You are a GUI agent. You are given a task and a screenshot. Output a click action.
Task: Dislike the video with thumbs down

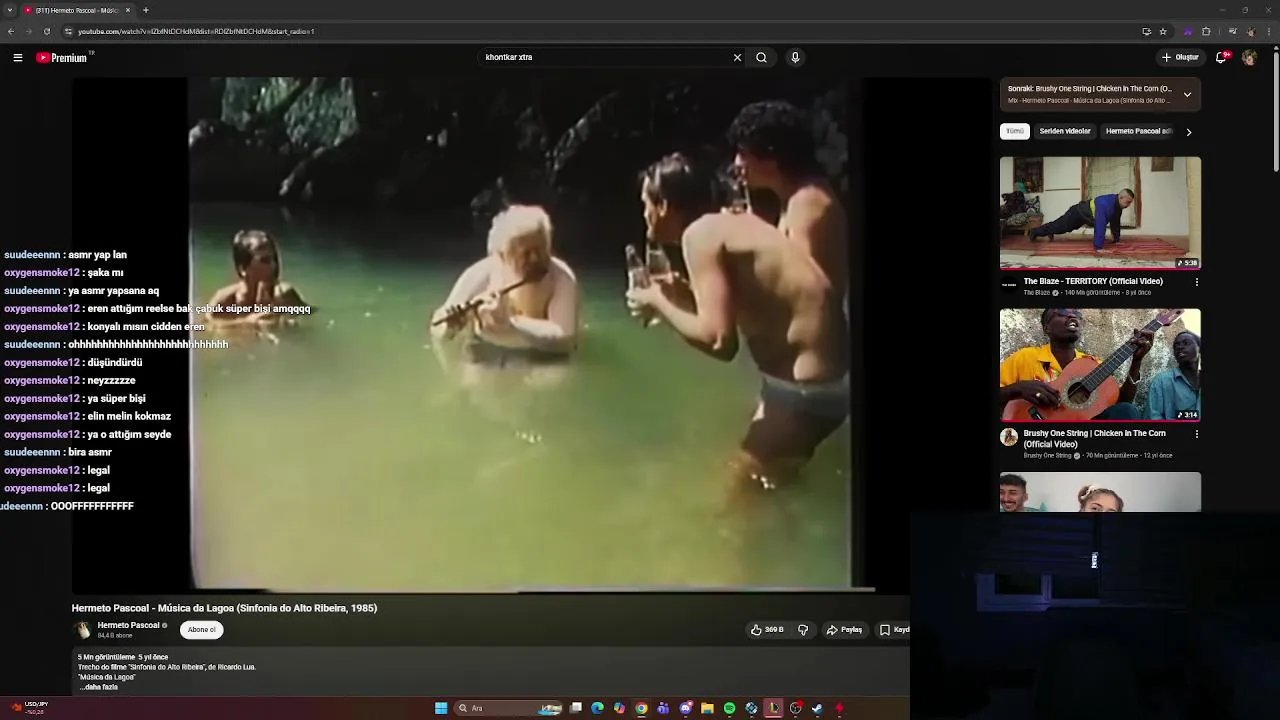point(803,630)
